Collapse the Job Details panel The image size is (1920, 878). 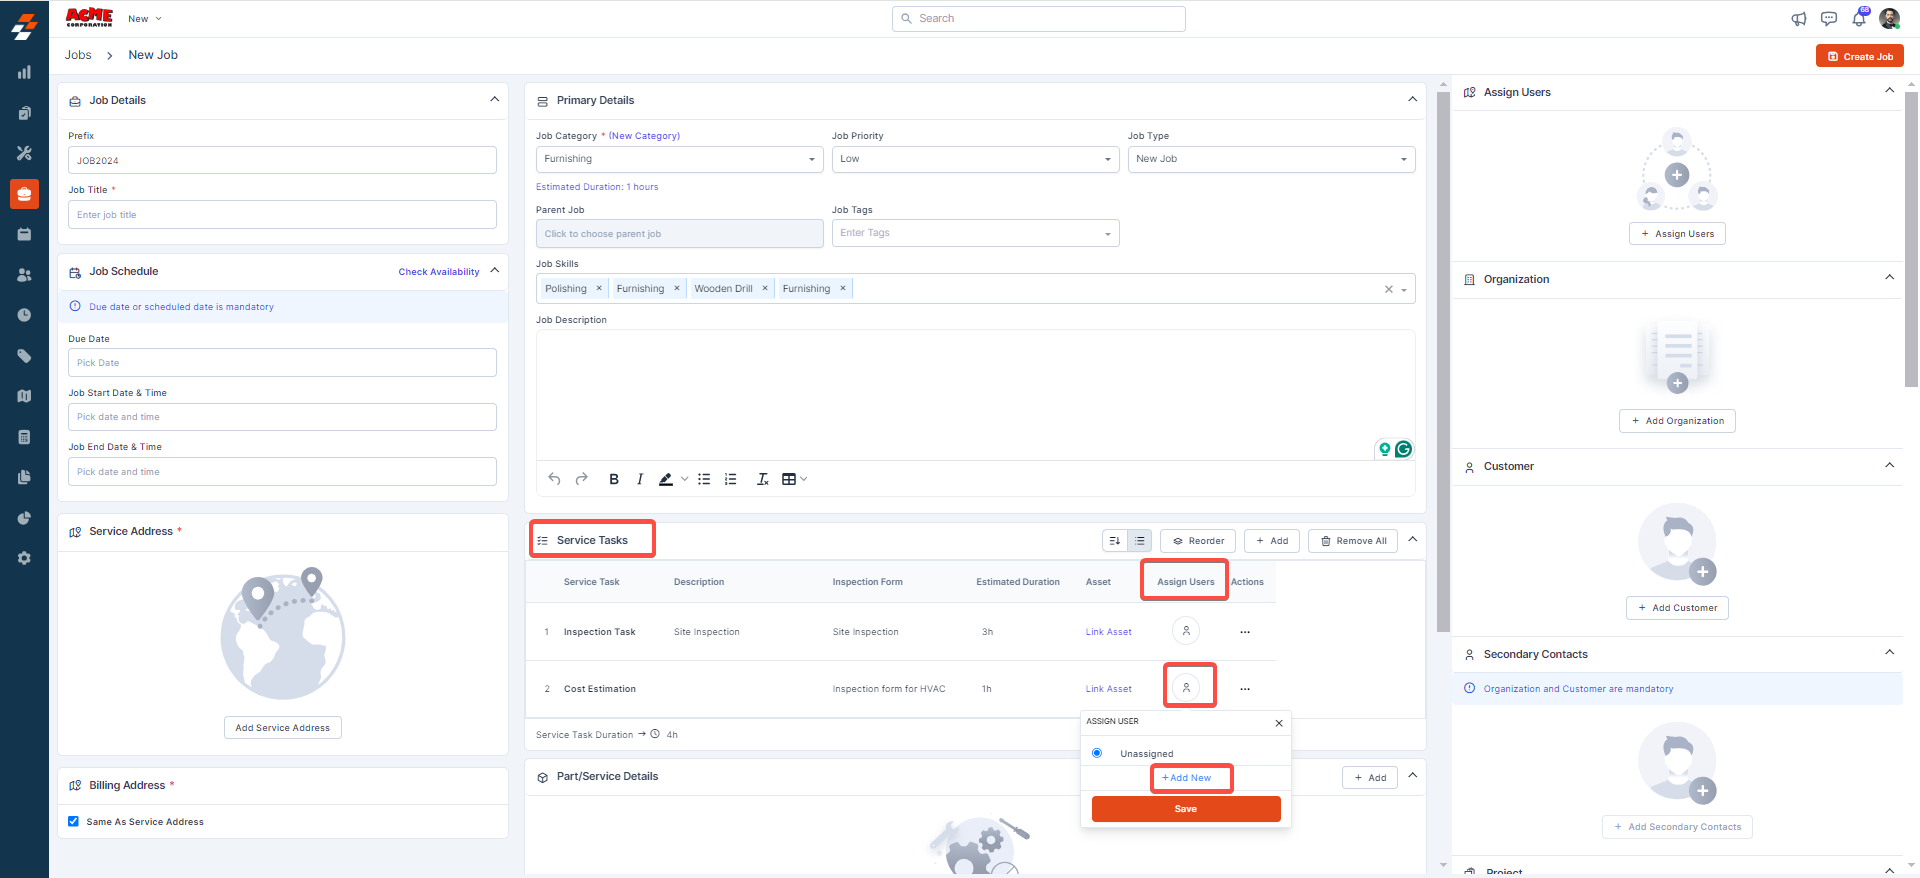pos(494,99)
